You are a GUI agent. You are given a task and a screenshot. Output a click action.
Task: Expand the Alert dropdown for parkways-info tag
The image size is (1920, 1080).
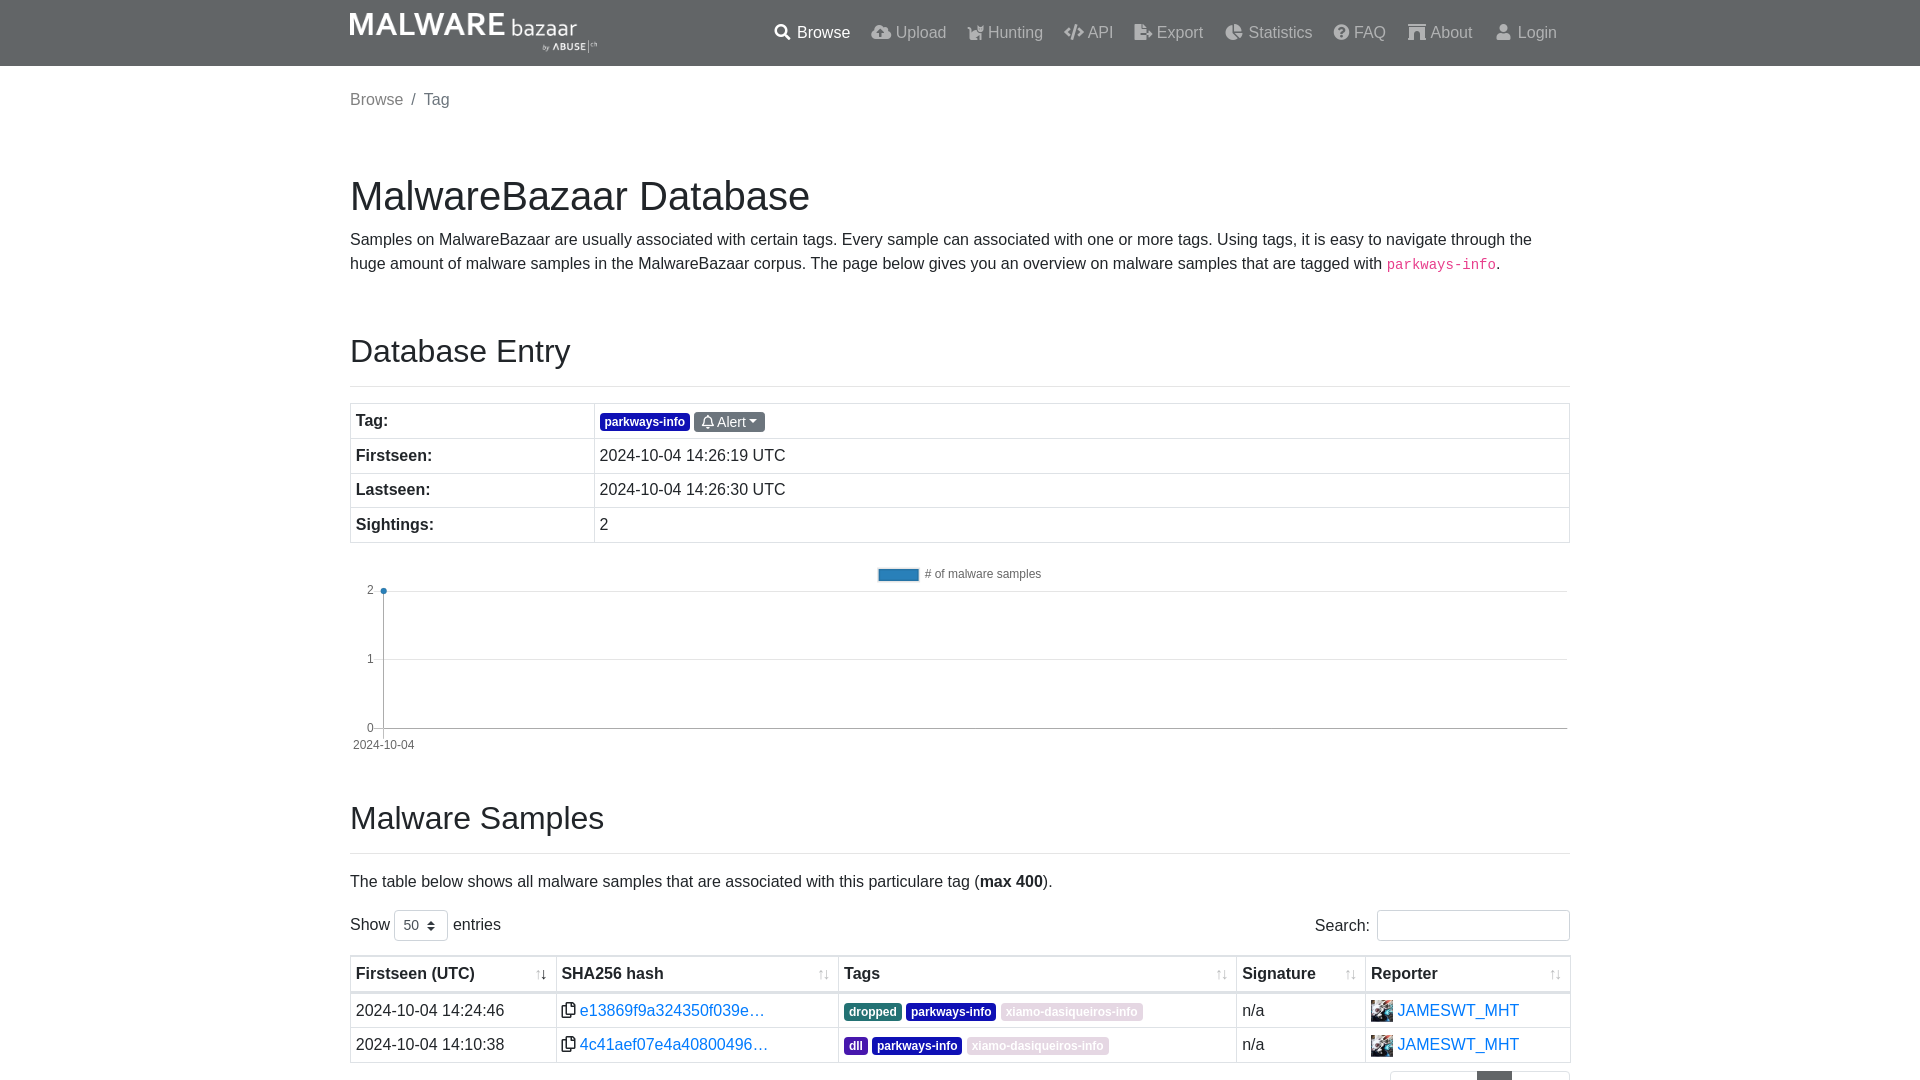729,421
